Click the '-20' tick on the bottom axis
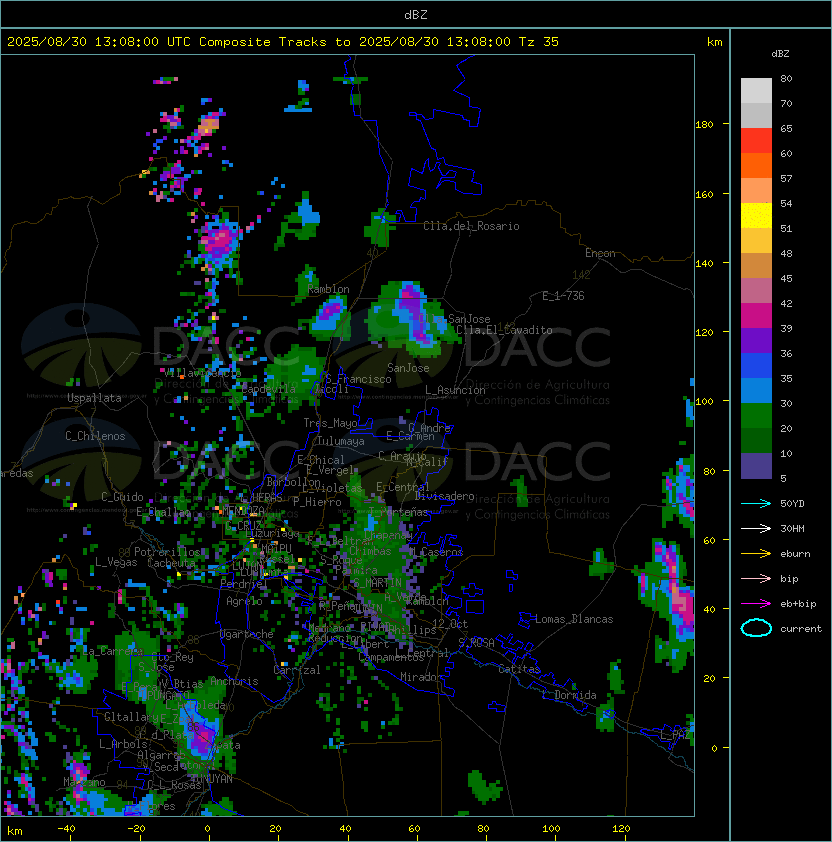832x842 pixels. (136, 829)
